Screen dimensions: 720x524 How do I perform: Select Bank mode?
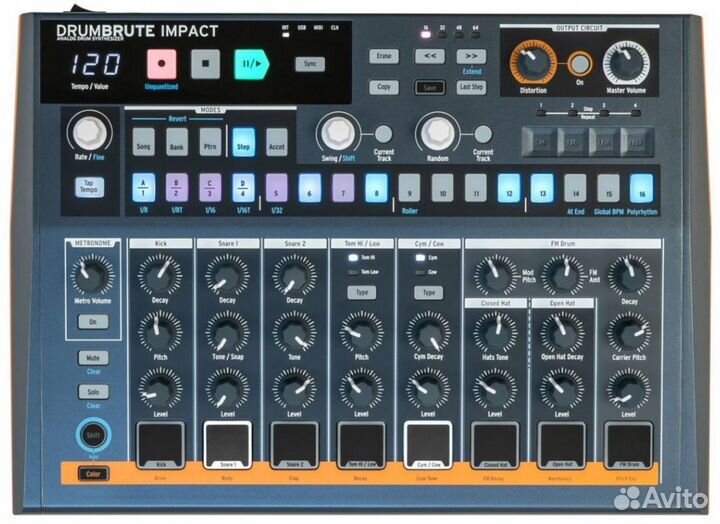(177, 142)
